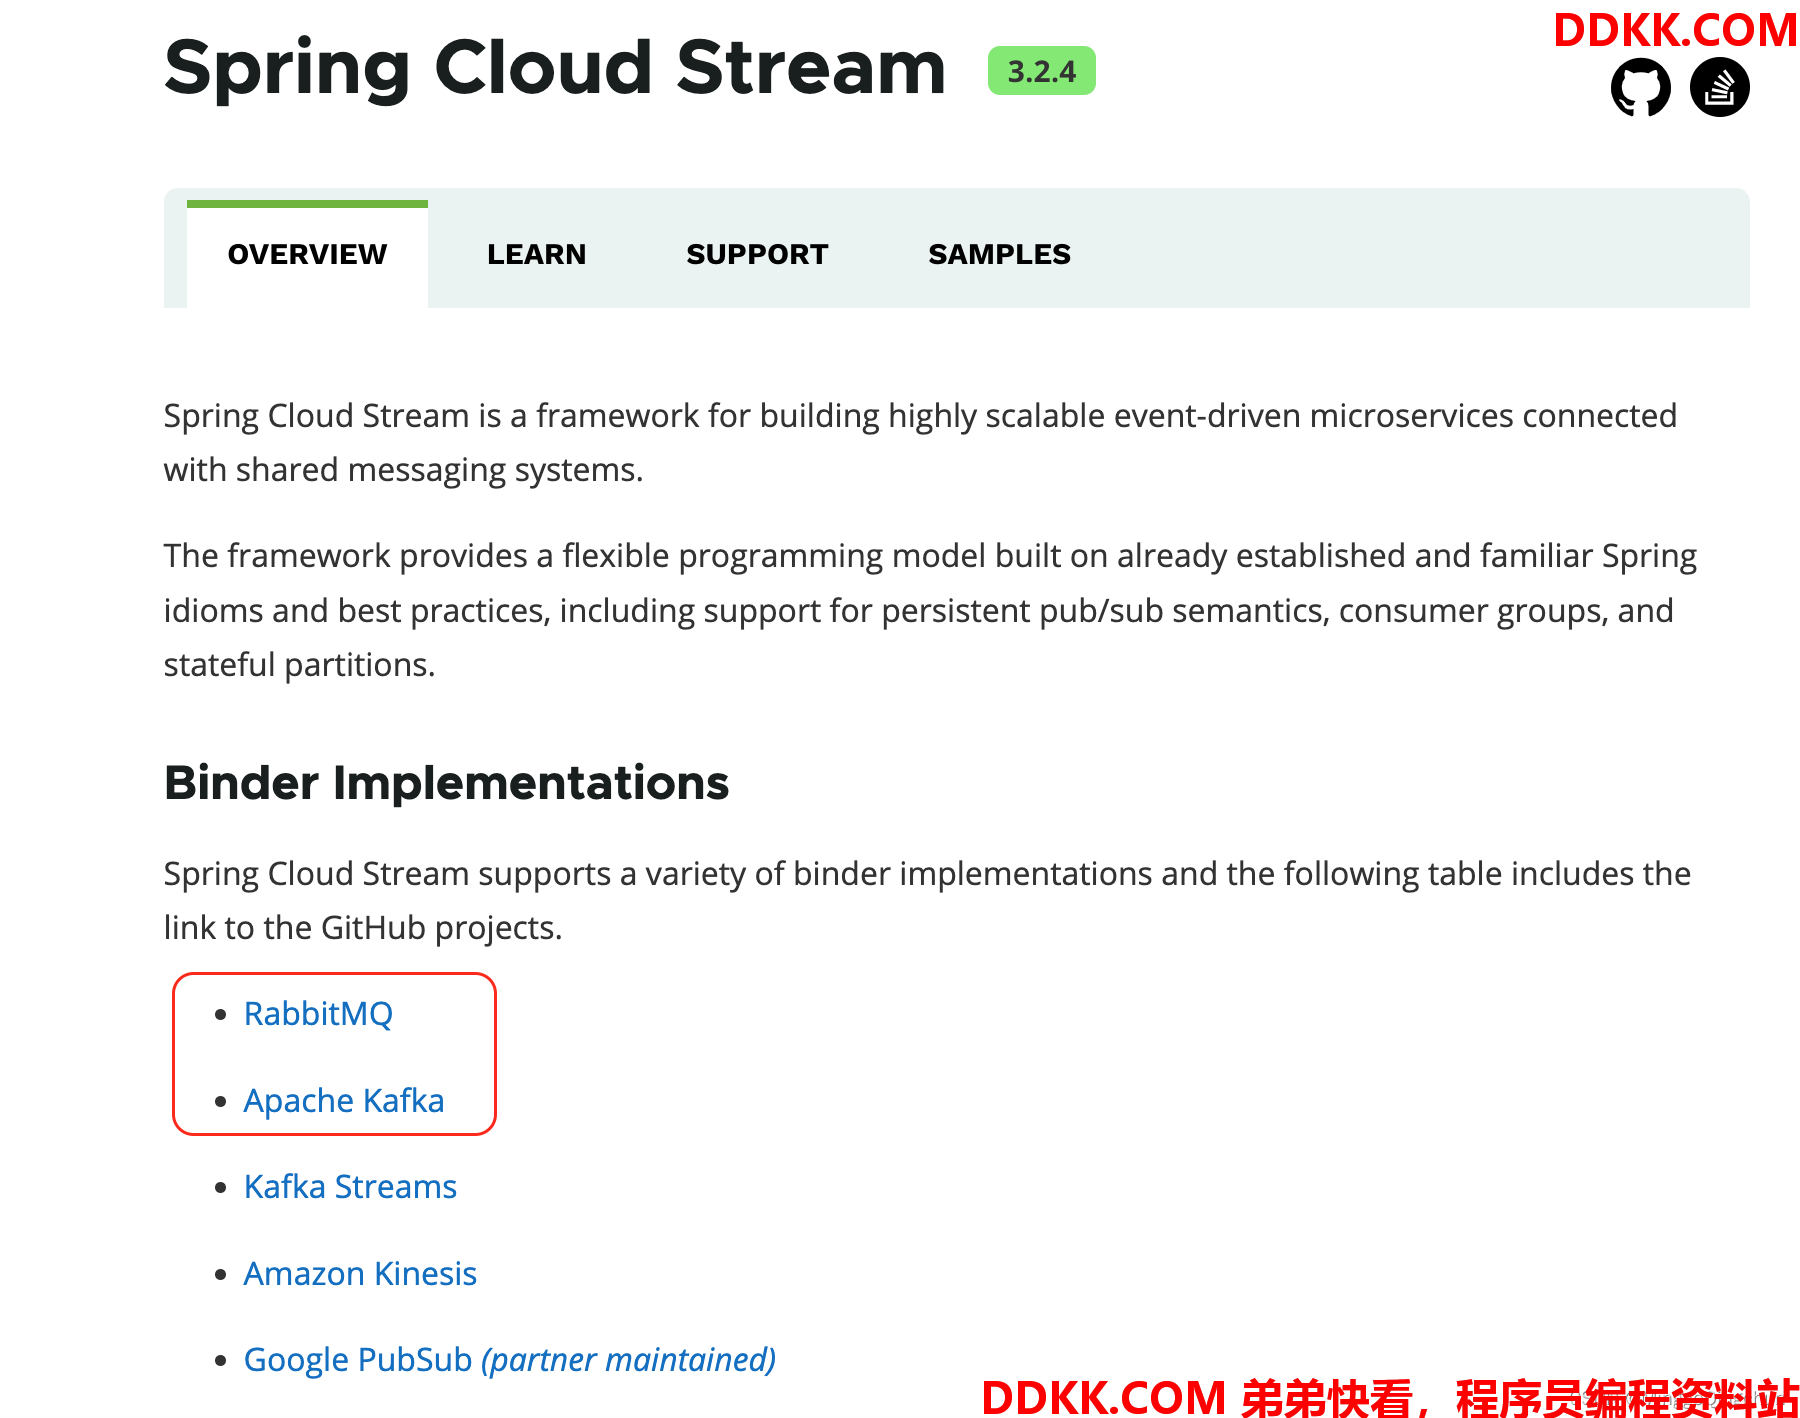Open the SUPPORT tab
The height and width of the screenshot is (1418, 1800).
pyautogui.click(x=757, y=254)
